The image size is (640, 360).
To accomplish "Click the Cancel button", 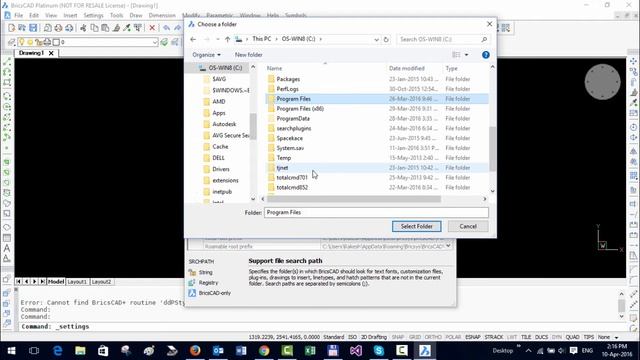I will pyautogui.click(x=468, y=226).
